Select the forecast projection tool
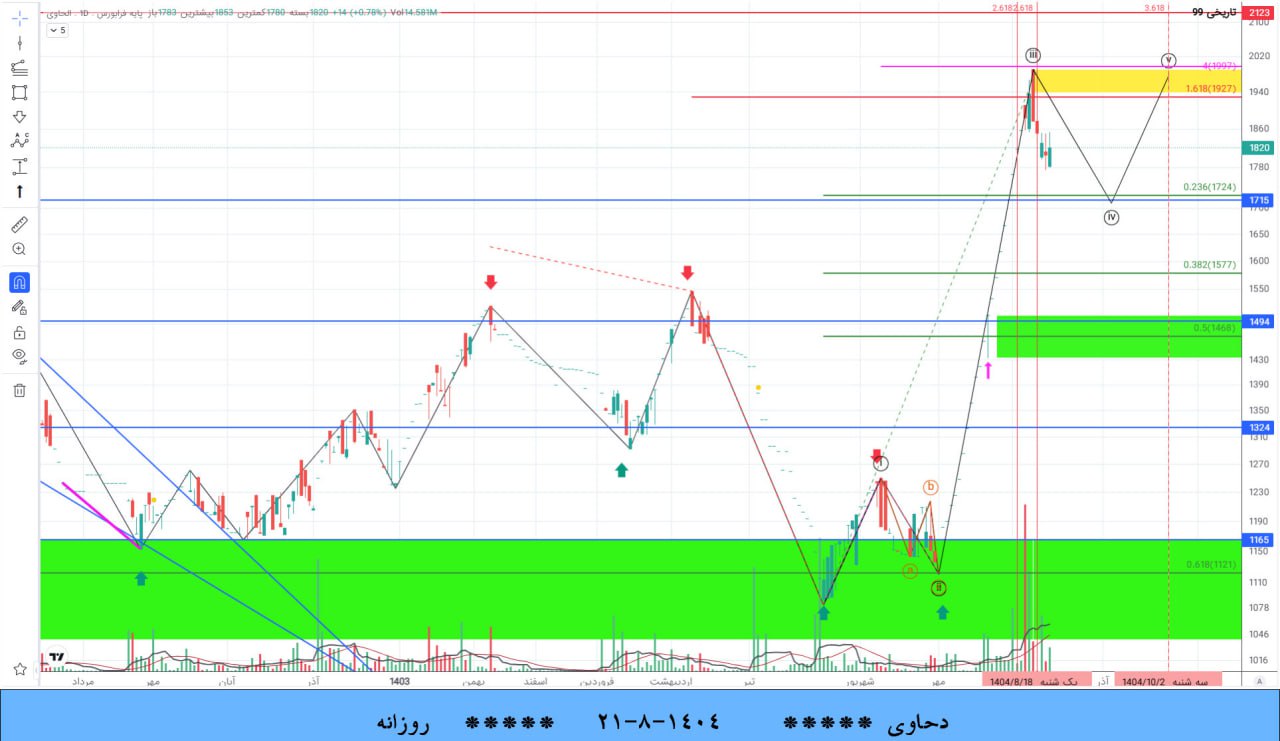 [18, 164]
